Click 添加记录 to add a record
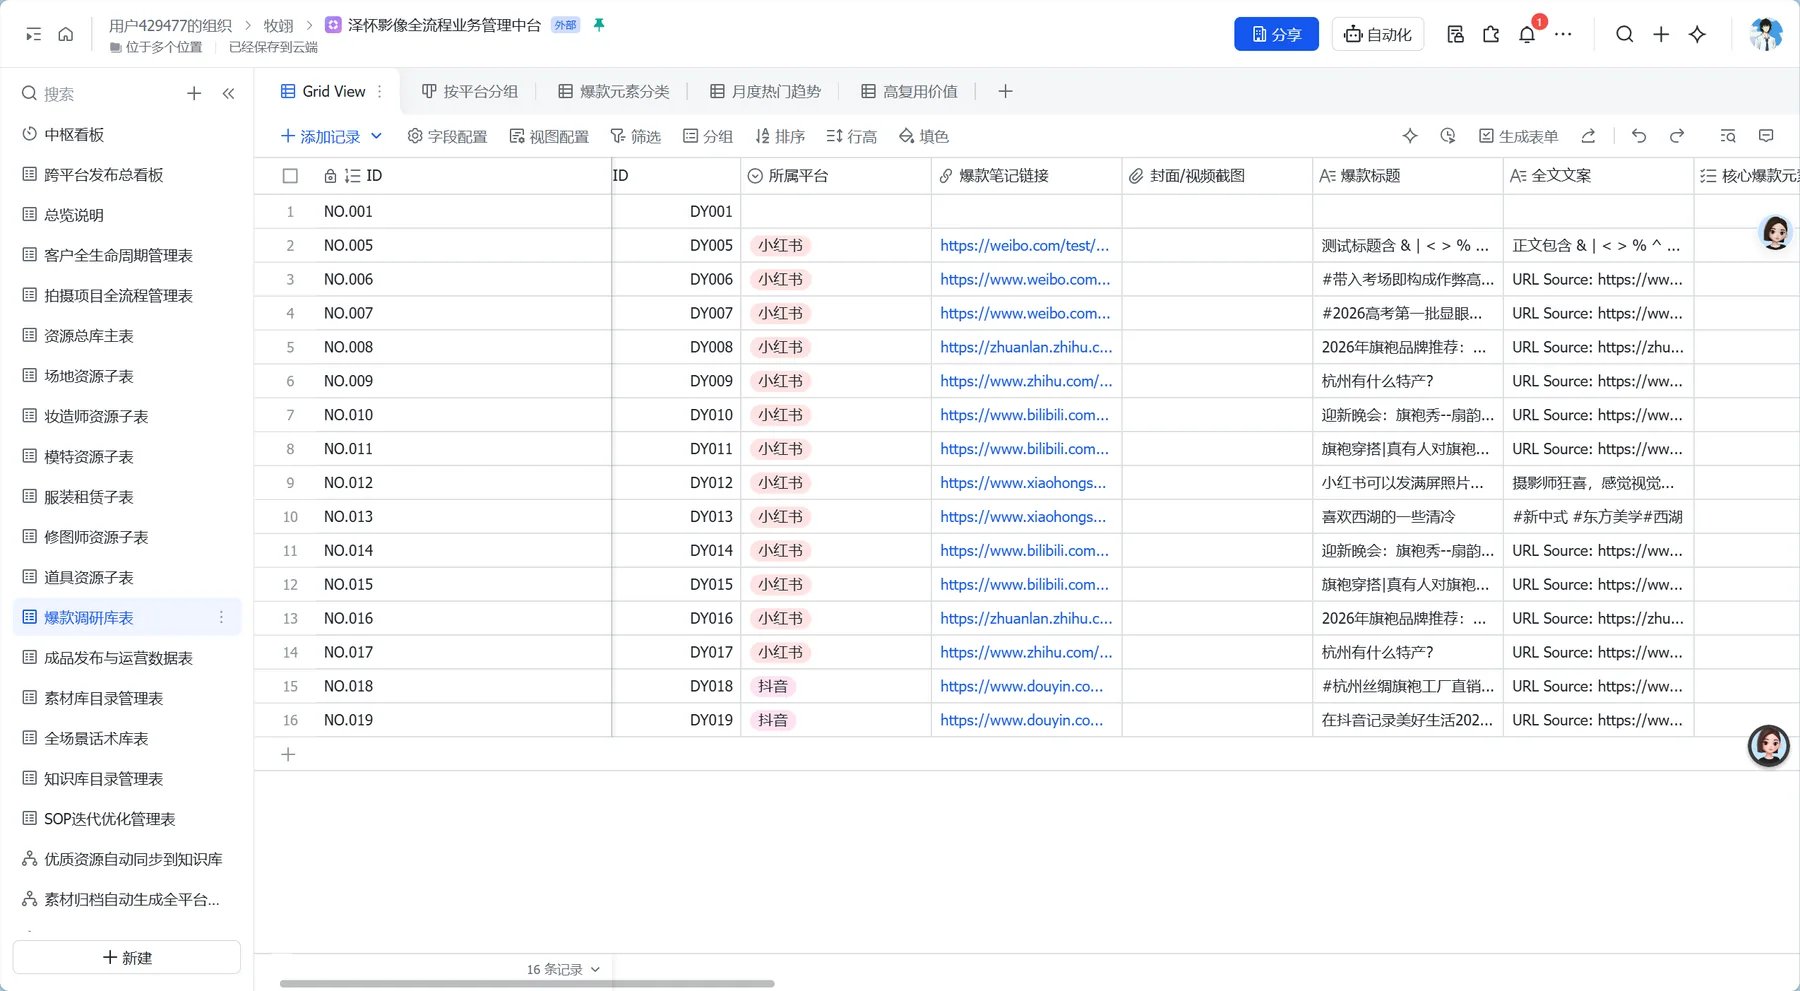This screenshot has height=991, width=1800. 321,136
